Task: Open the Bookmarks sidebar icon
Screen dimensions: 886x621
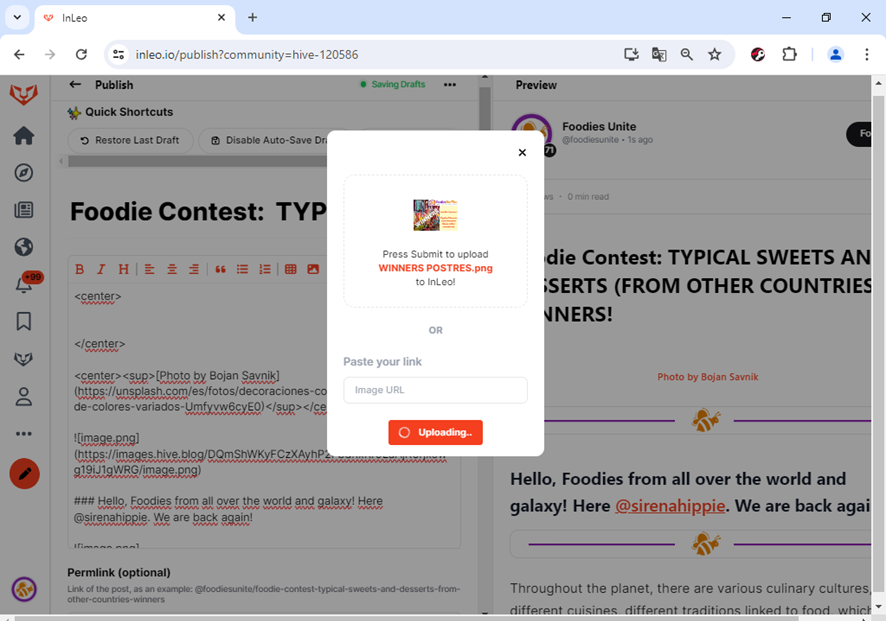Action: (x=24, y=322)
